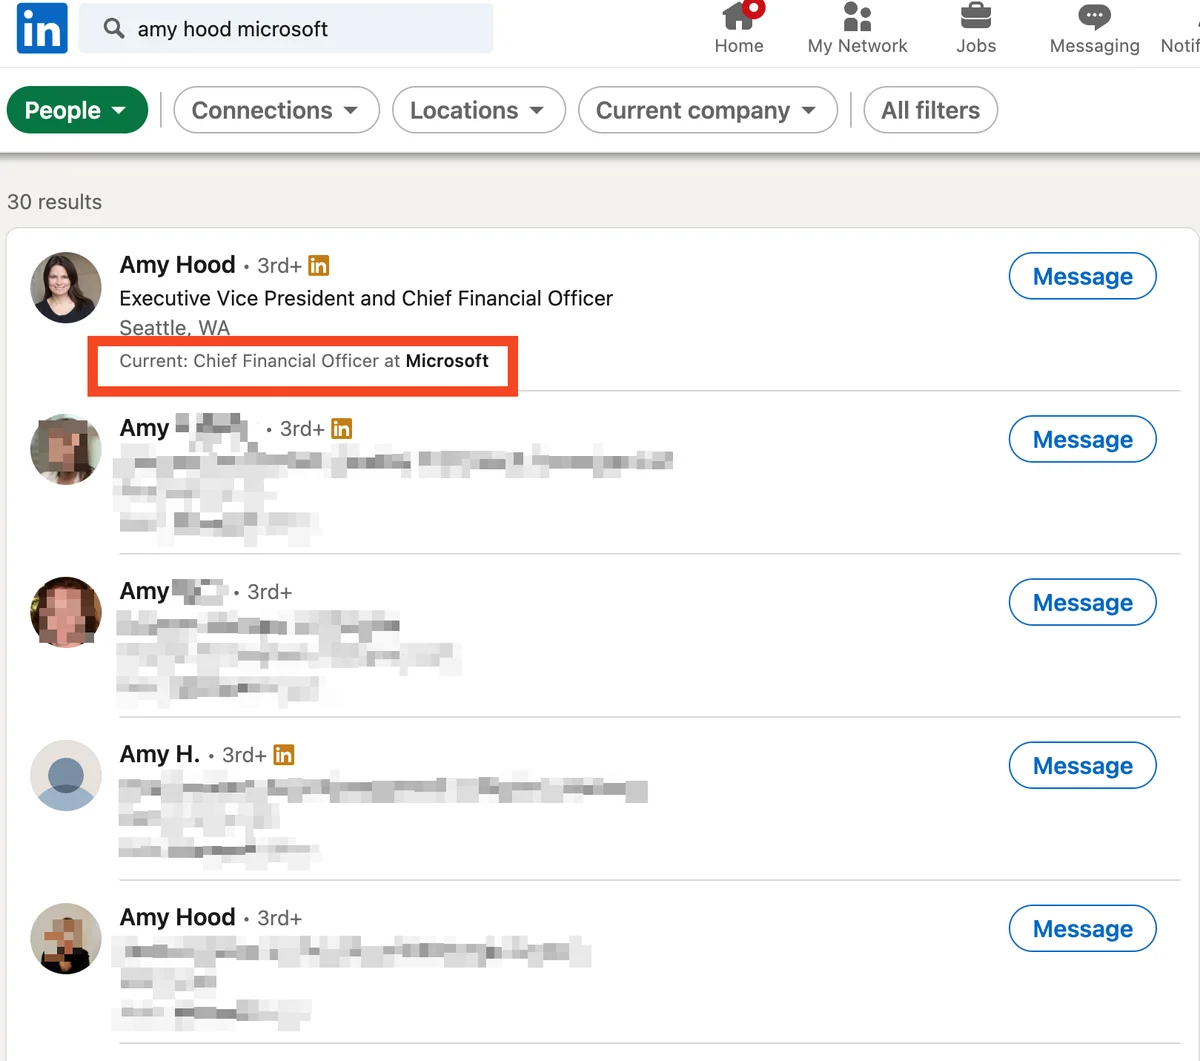Expand the Connections filter
Screen dimensions: 1200x1061
(276, 110)
